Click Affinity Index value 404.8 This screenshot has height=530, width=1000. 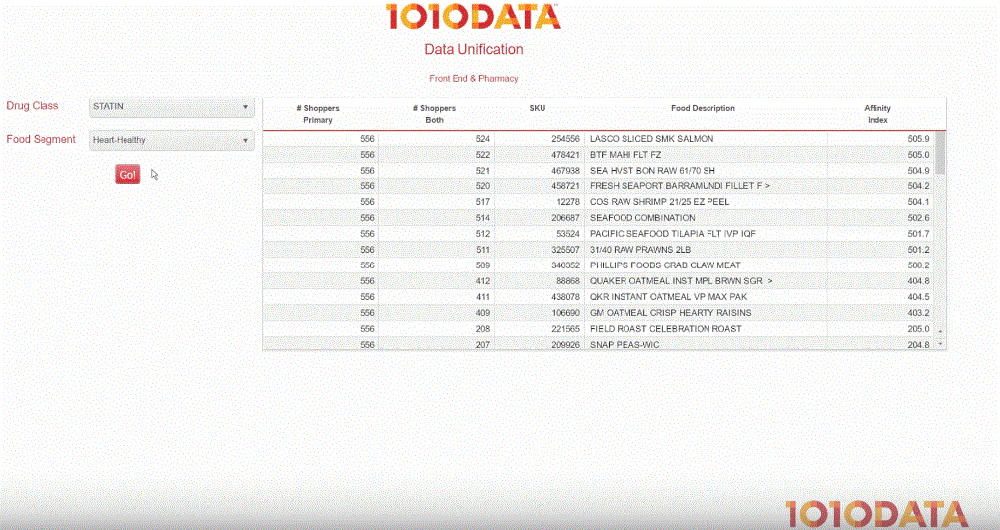pos(918,281)
